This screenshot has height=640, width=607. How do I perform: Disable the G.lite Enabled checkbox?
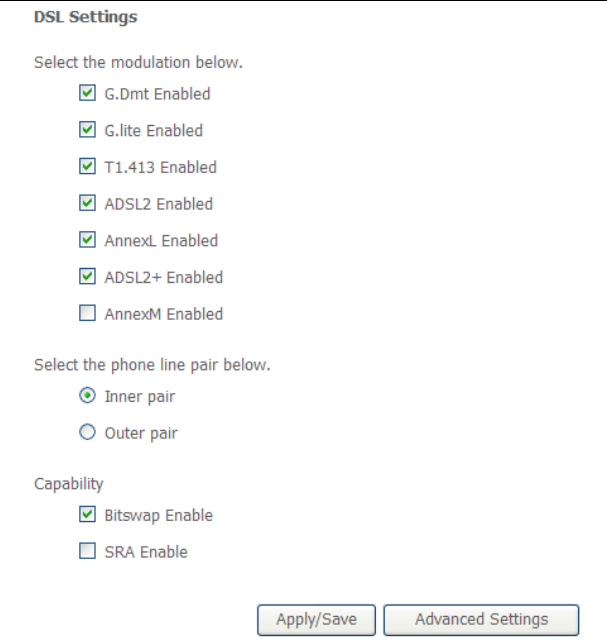click(x=87, y=130)
